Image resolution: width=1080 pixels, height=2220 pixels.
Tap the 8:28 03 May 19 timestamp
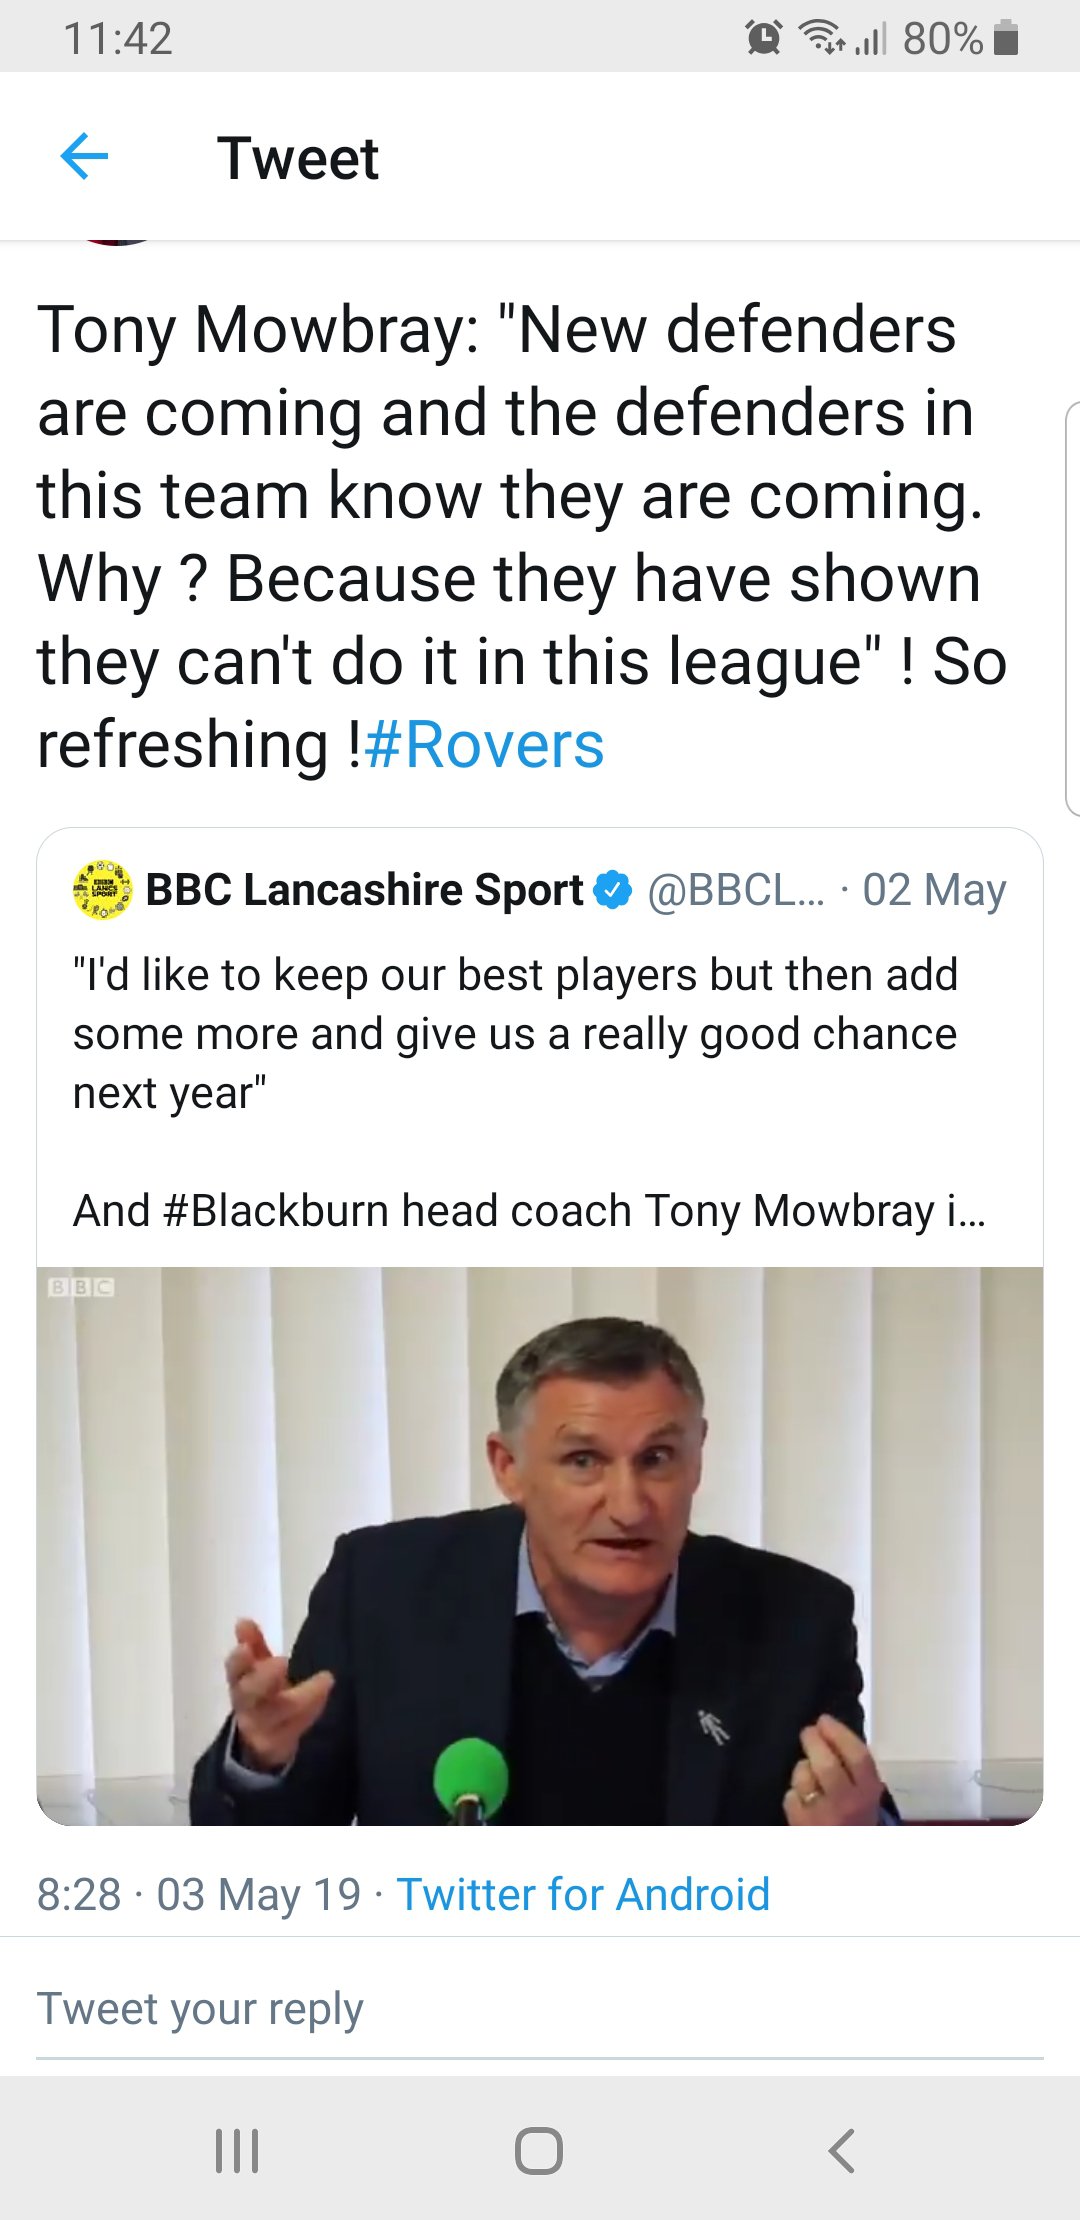point(199,1894)
